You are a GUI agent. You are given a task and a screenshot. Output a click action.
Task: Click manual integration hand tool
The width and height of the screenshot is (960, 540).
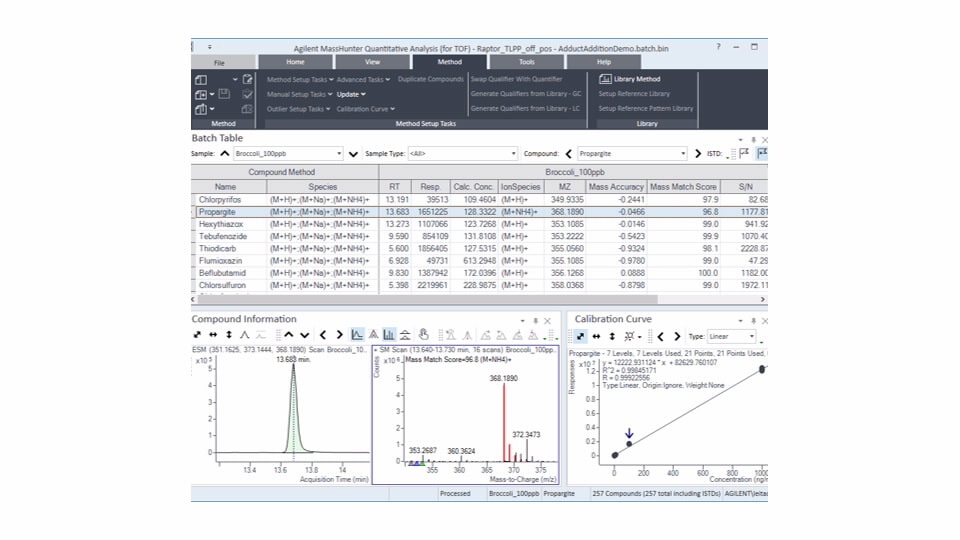(423, 334)
